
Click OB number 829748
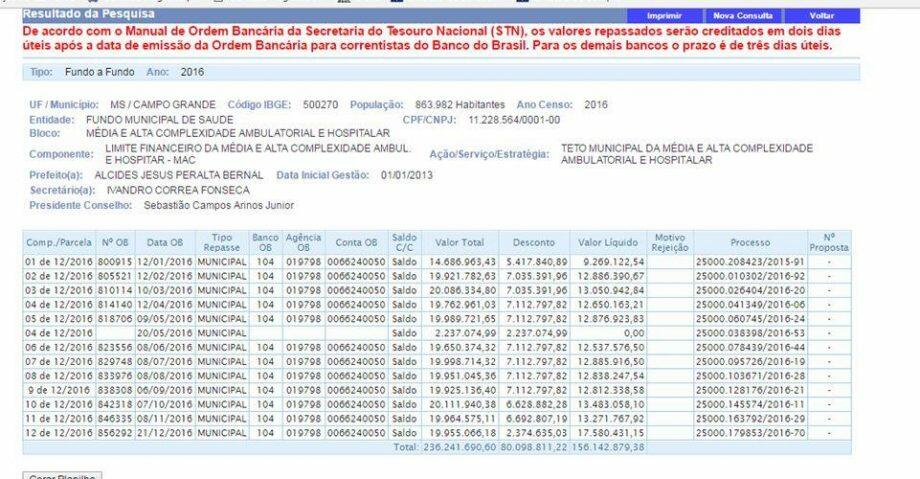coord(115,362)
